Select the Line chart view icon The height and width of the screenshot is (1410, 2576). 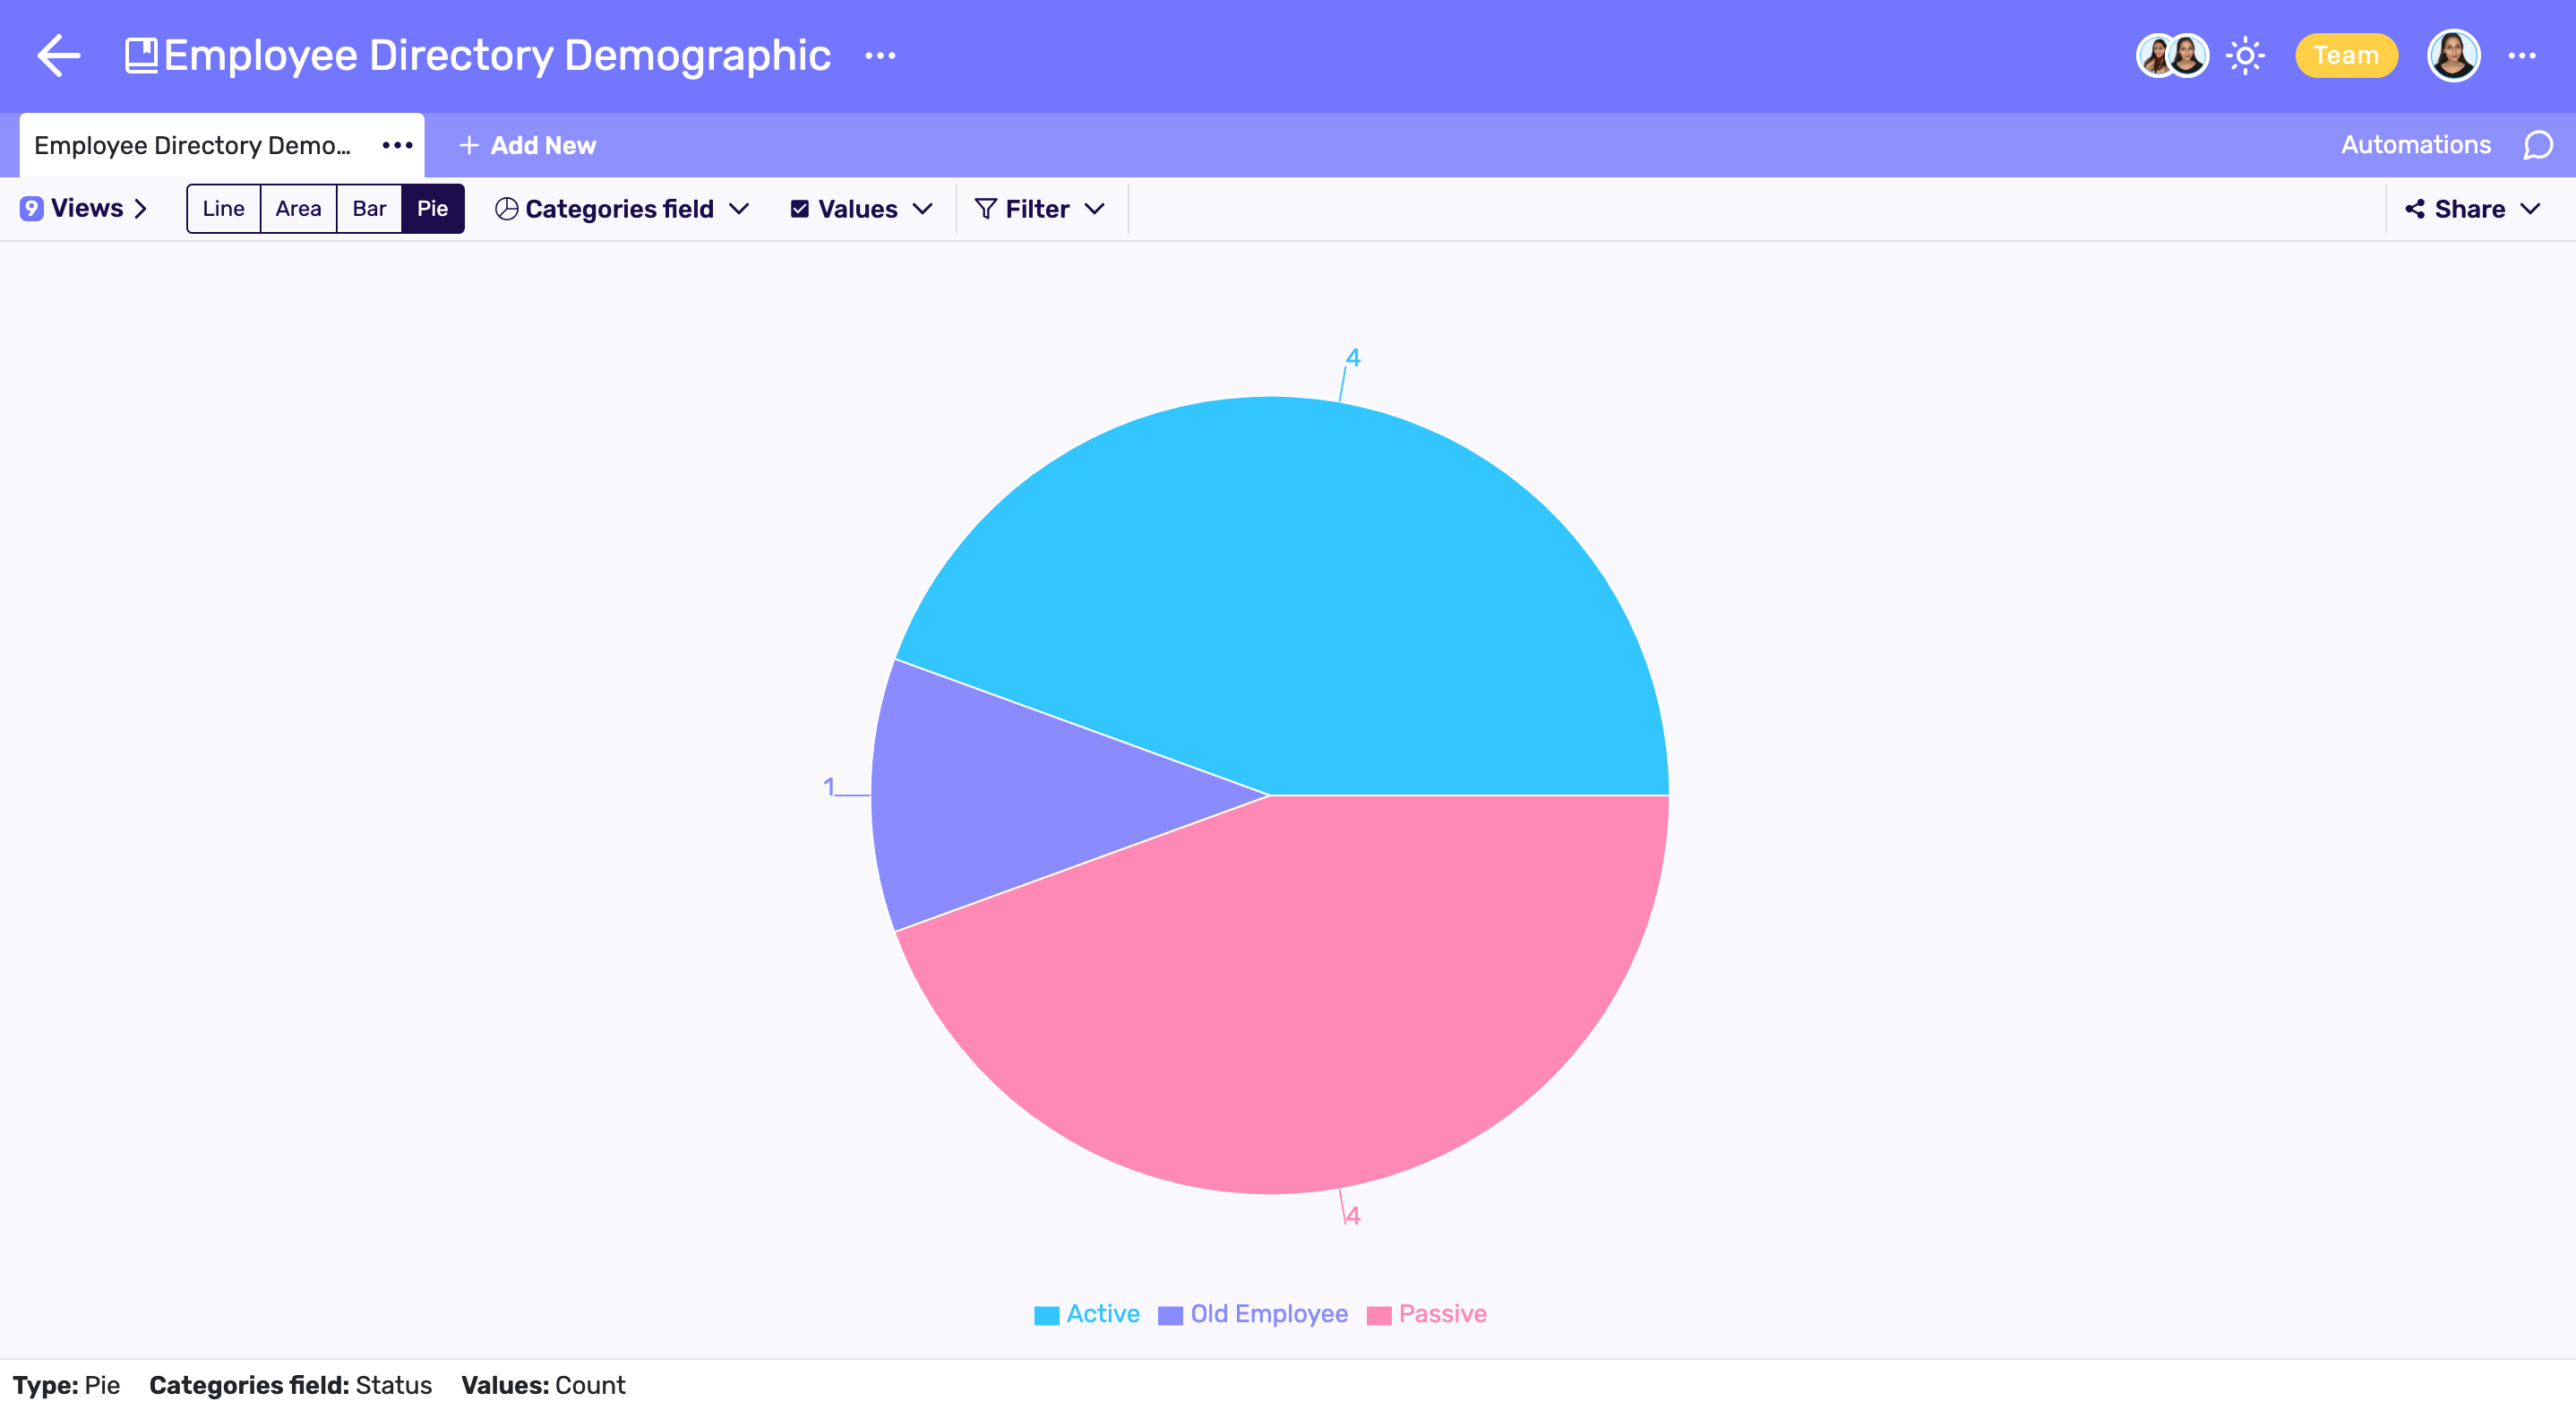222,209
